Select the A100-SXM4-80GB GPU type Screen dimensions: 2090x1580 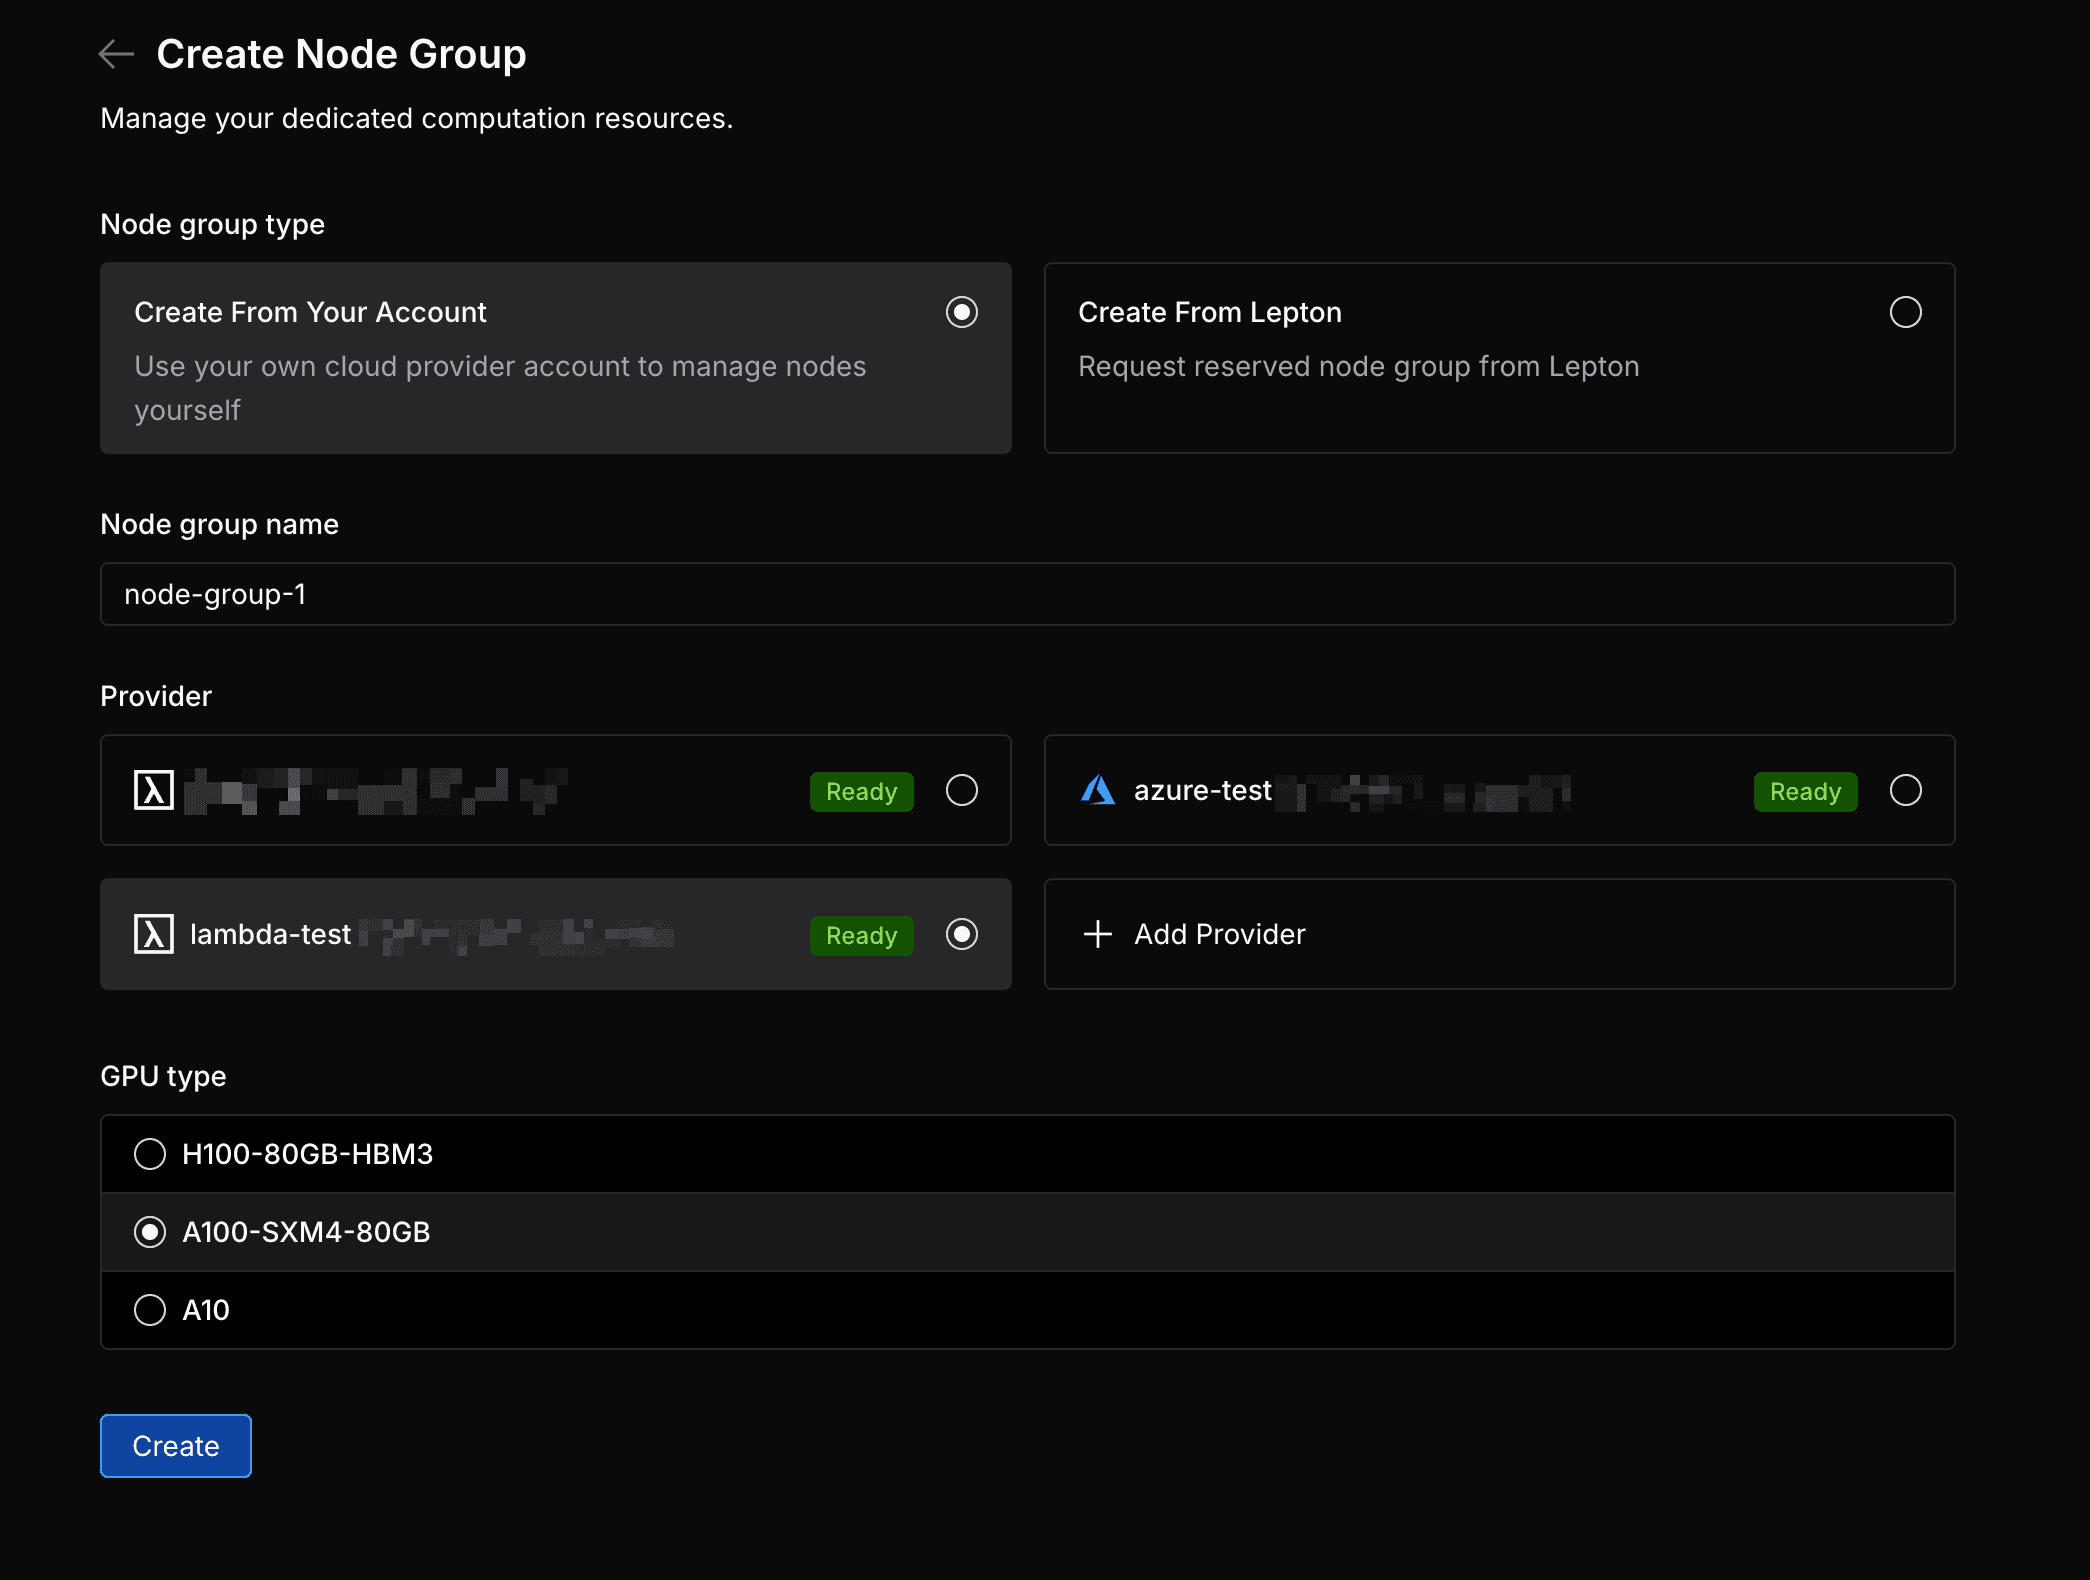(x=148, y=1231)
